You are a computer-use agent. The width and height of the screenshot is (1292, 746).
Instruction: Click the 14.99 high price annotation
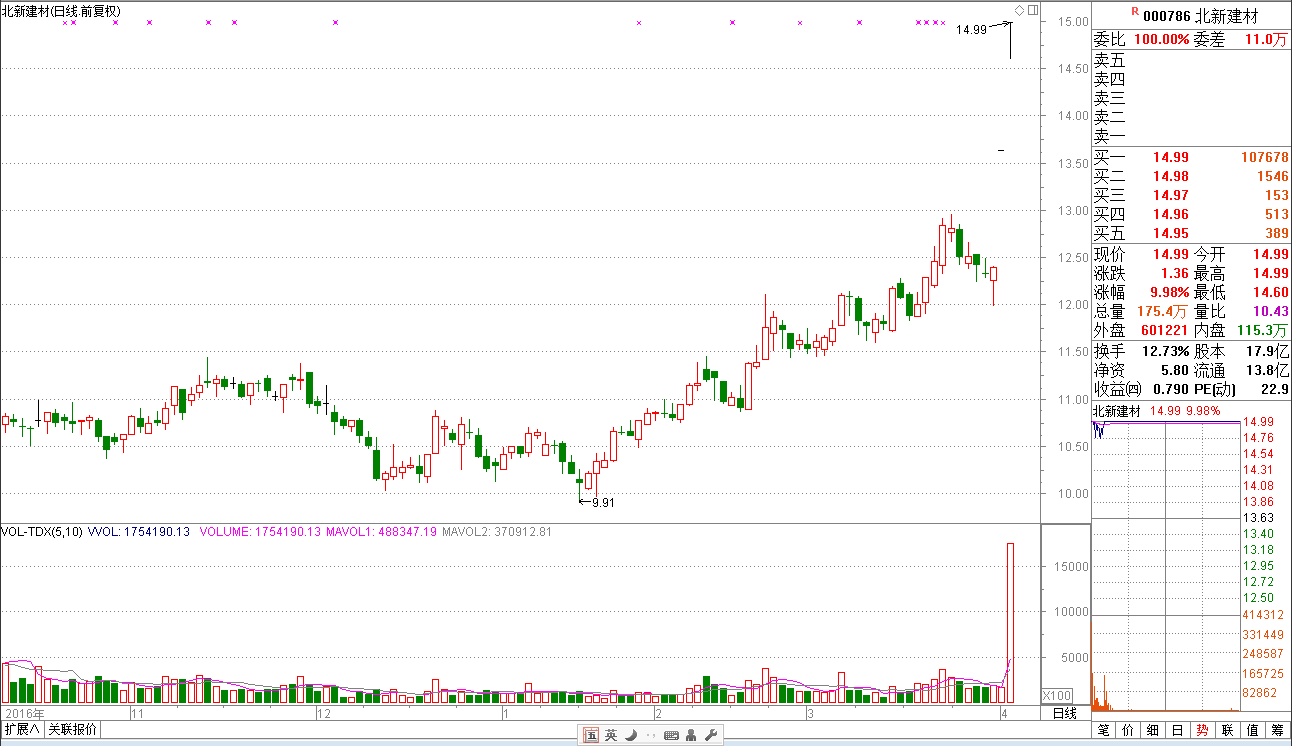pyautogui.click(x=971, y=30)
